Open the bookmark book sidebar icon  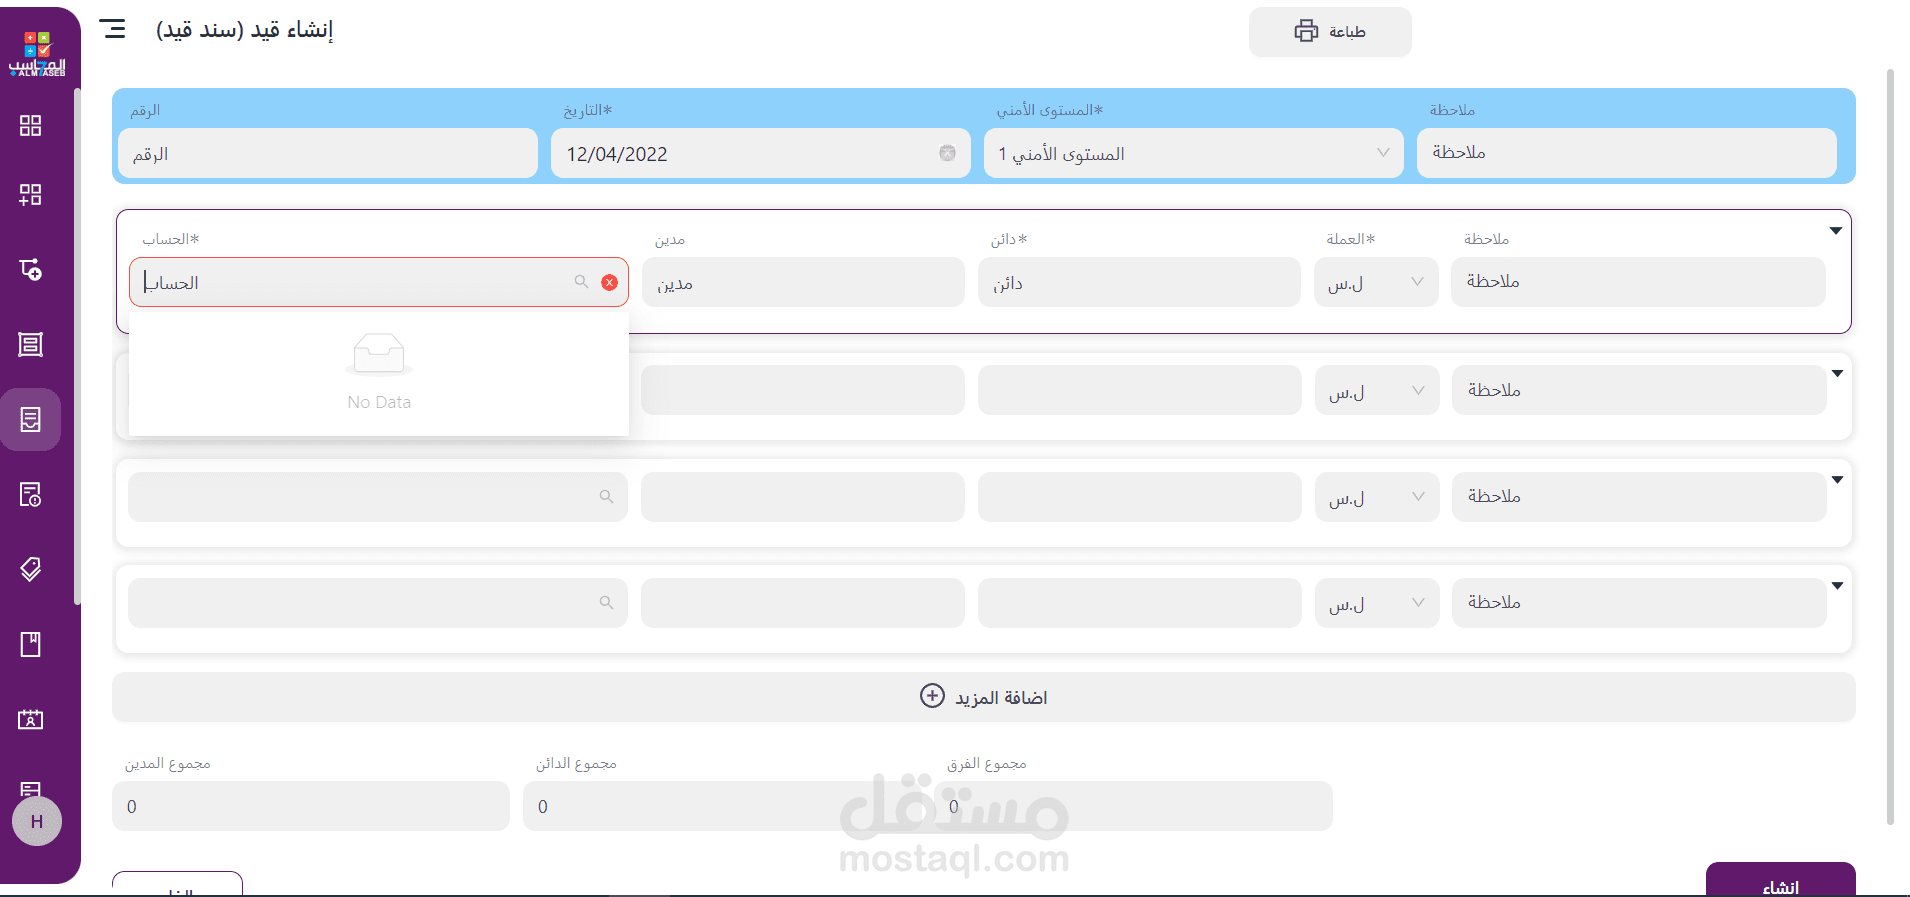pyautogui.click(x=31, y=644)
